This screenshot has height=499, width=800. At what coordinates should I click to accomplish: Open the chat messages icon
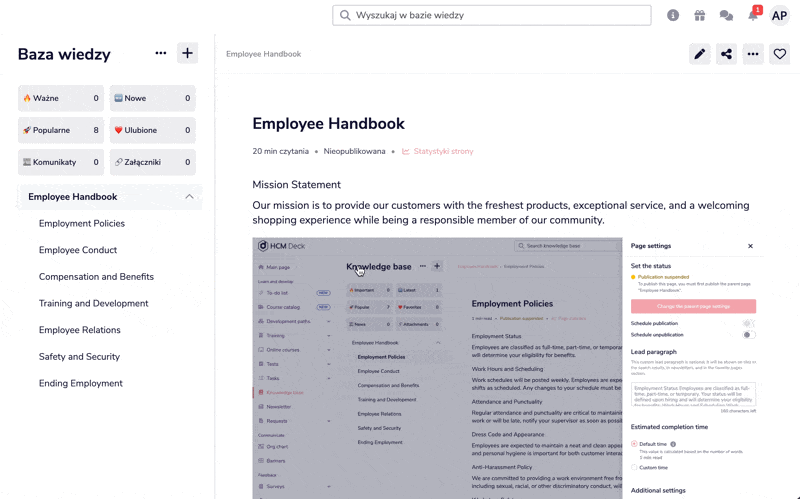pos(726,16)
